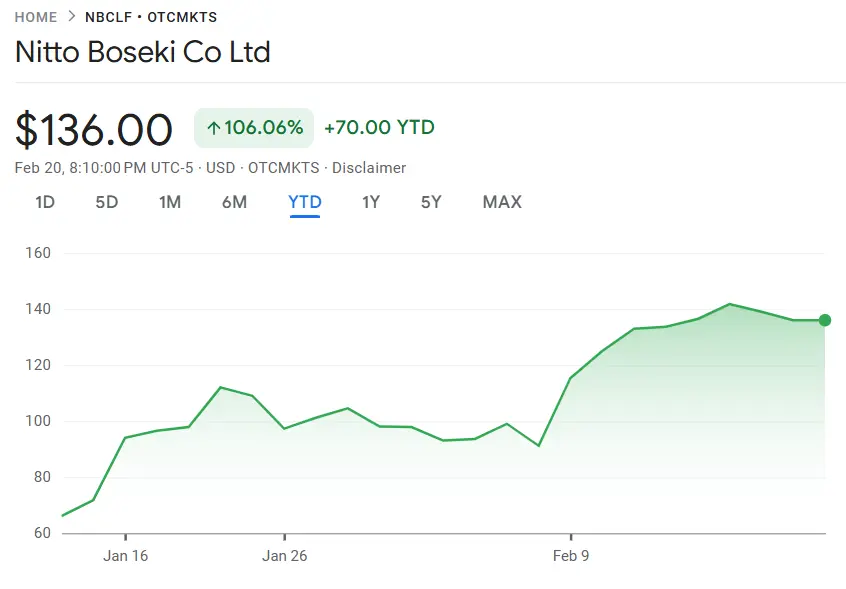Switch to the 6M range tab
The height and width of the screenshot is (589, 846).
pos(234,202)
